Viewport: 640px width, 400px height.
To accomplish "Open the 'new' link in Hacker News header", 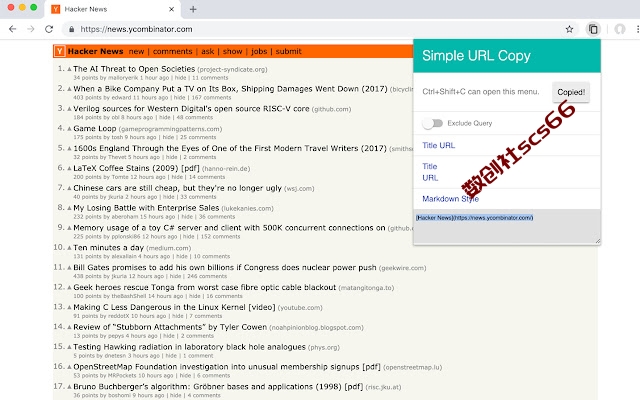I will 136,51.
